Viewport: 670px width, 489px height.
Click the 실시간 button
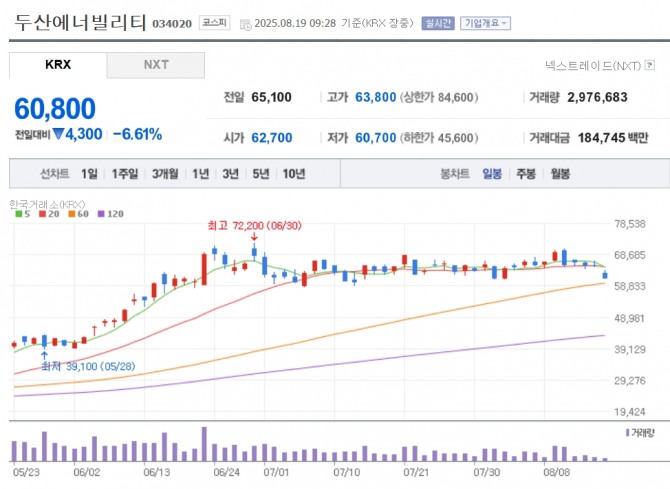pyautogui.click(x=438, y=23)
